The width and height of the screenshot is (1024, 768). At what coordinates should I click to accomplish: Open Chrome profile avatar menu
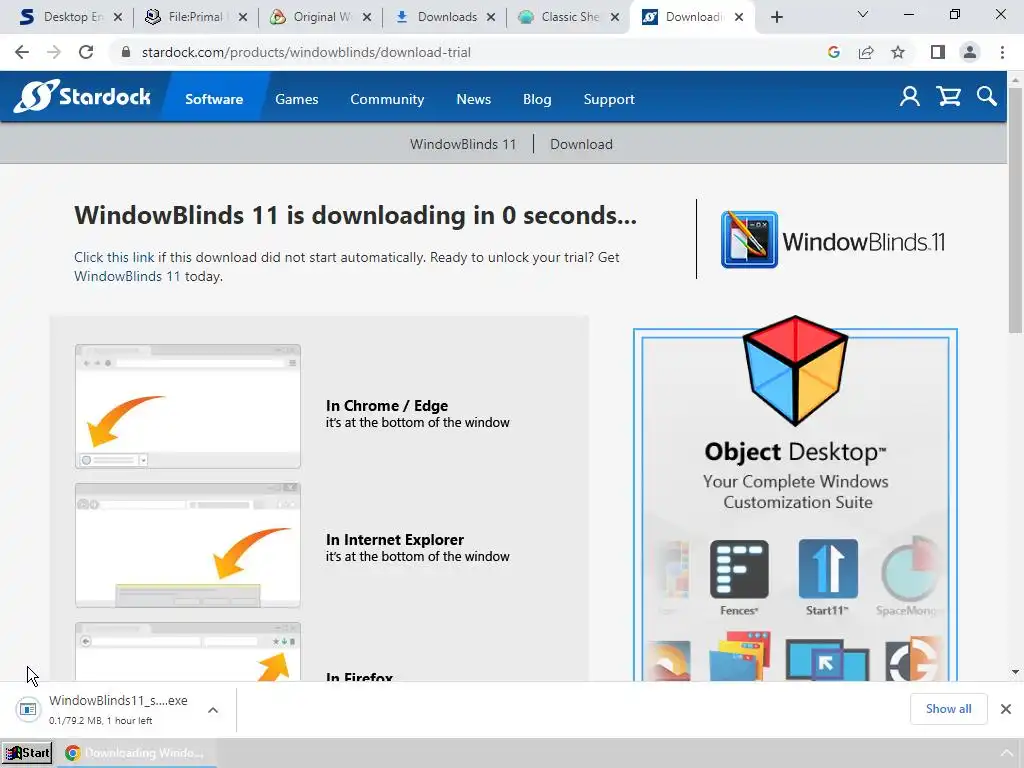coord(970,52)
